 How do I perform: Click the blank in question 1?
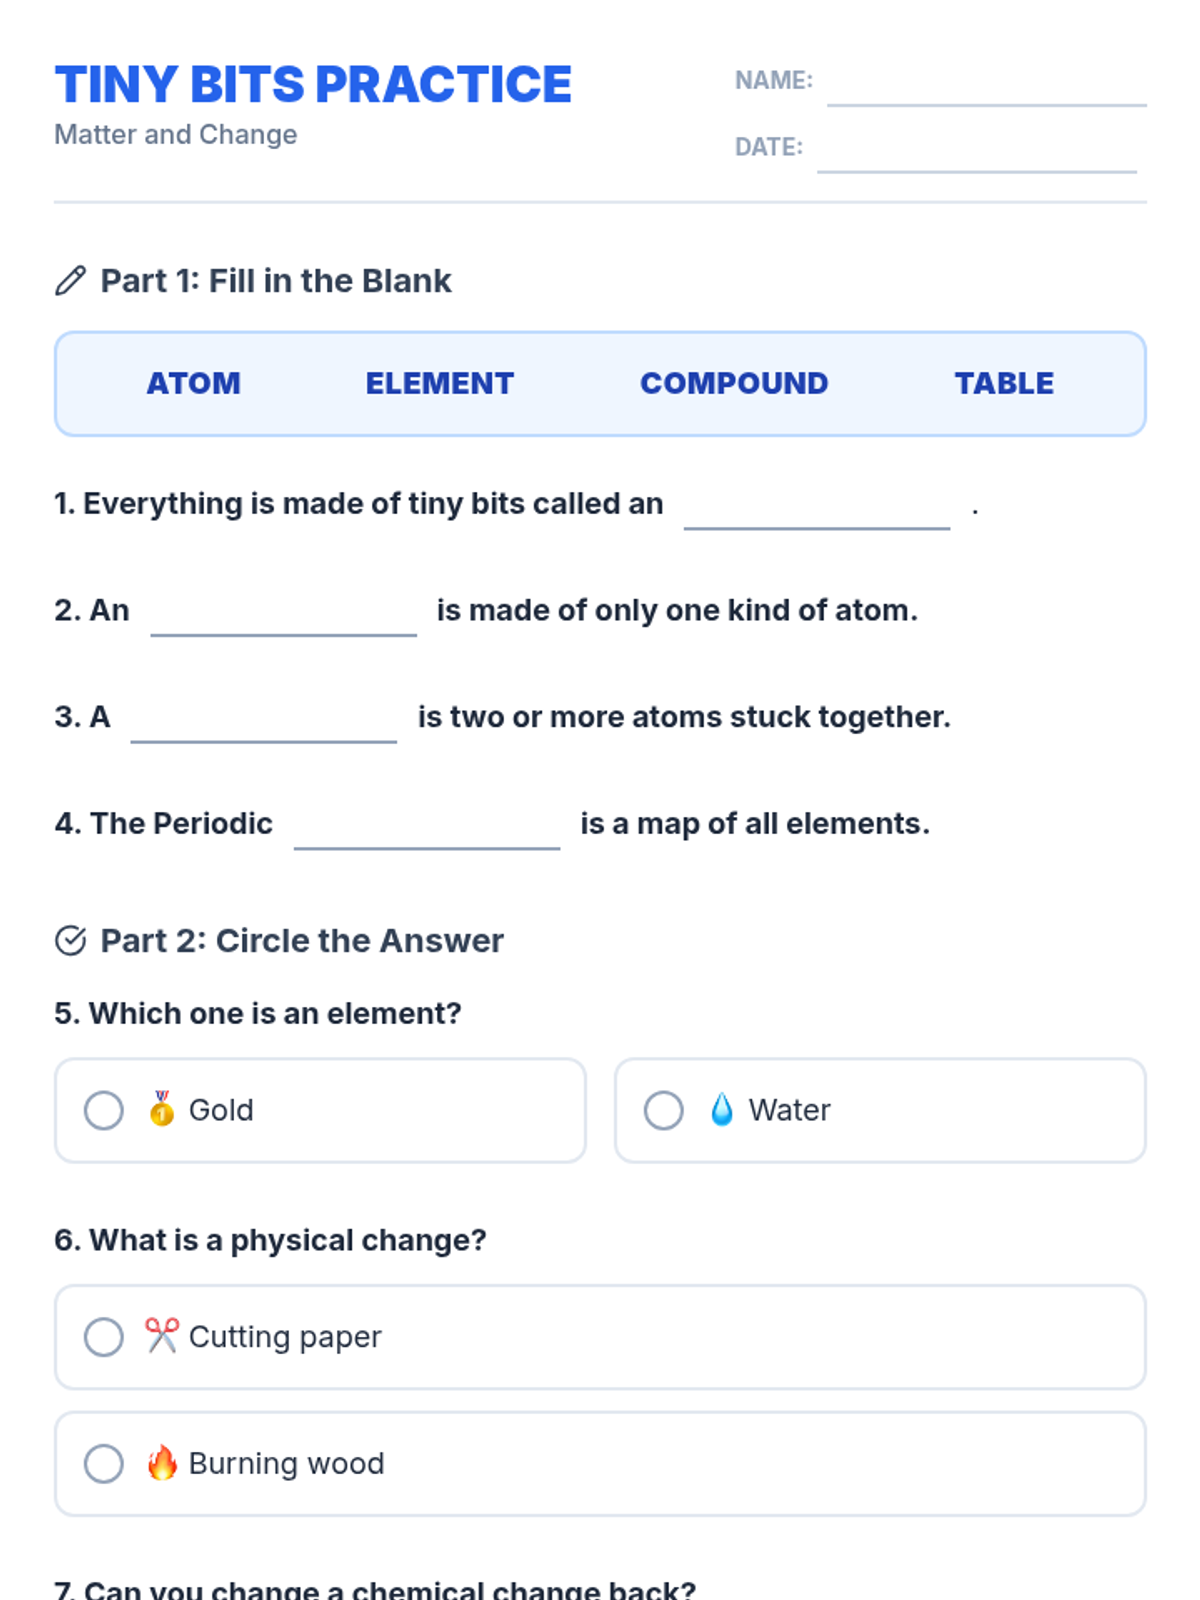(817, 508)
